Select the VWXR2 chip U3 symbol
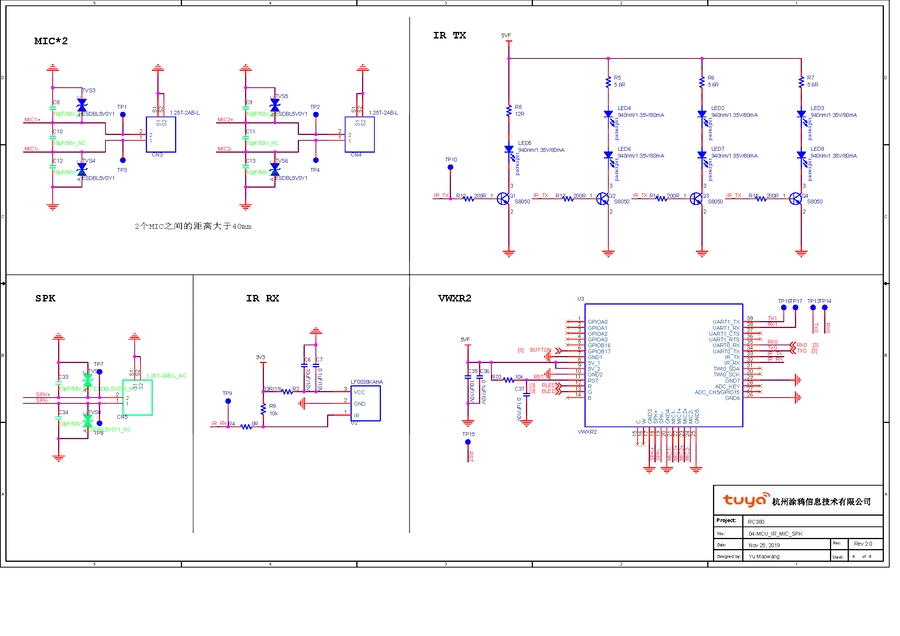 coord(664,367)
